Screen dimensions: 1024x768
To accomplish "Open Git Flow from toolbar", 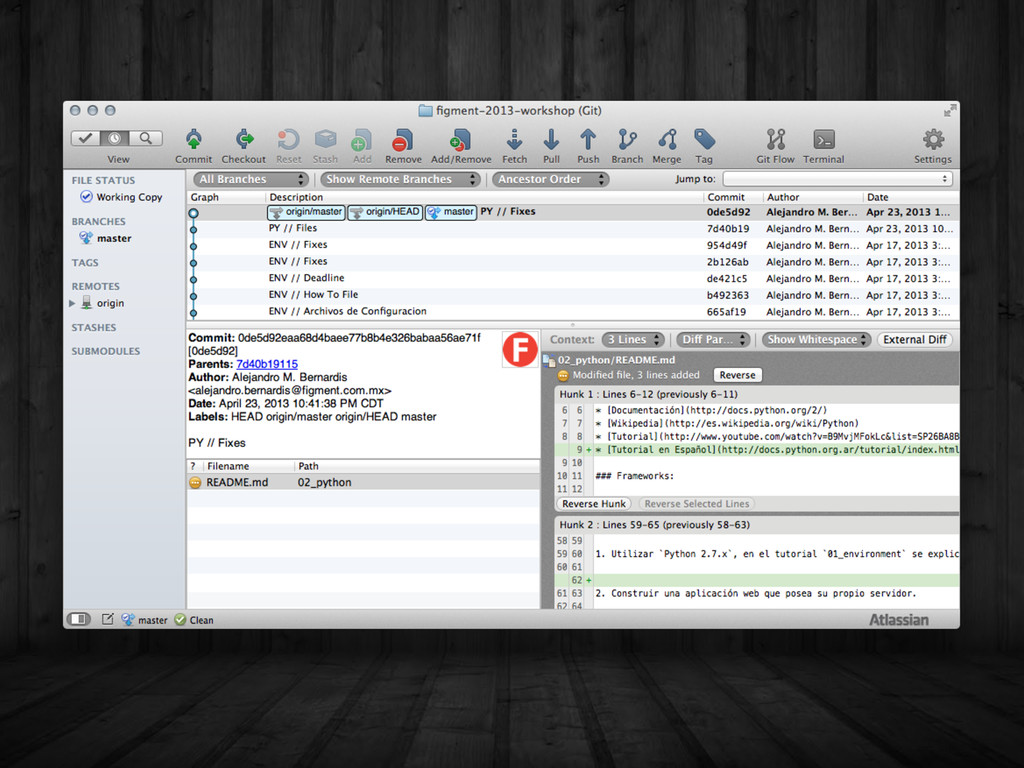I will tap(775, 139).
